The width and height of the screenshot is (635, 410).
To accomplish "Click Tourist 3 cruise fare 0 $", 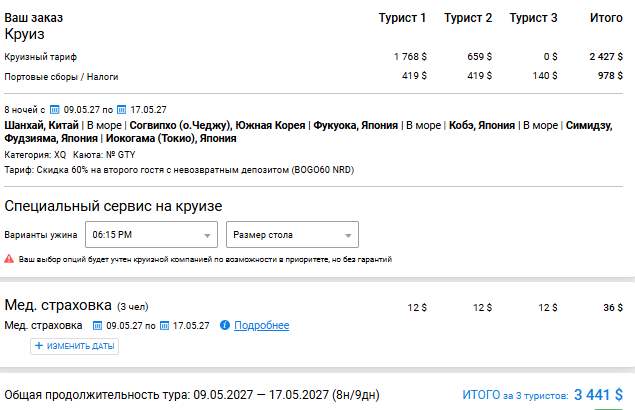I will (x=550, y=57).
